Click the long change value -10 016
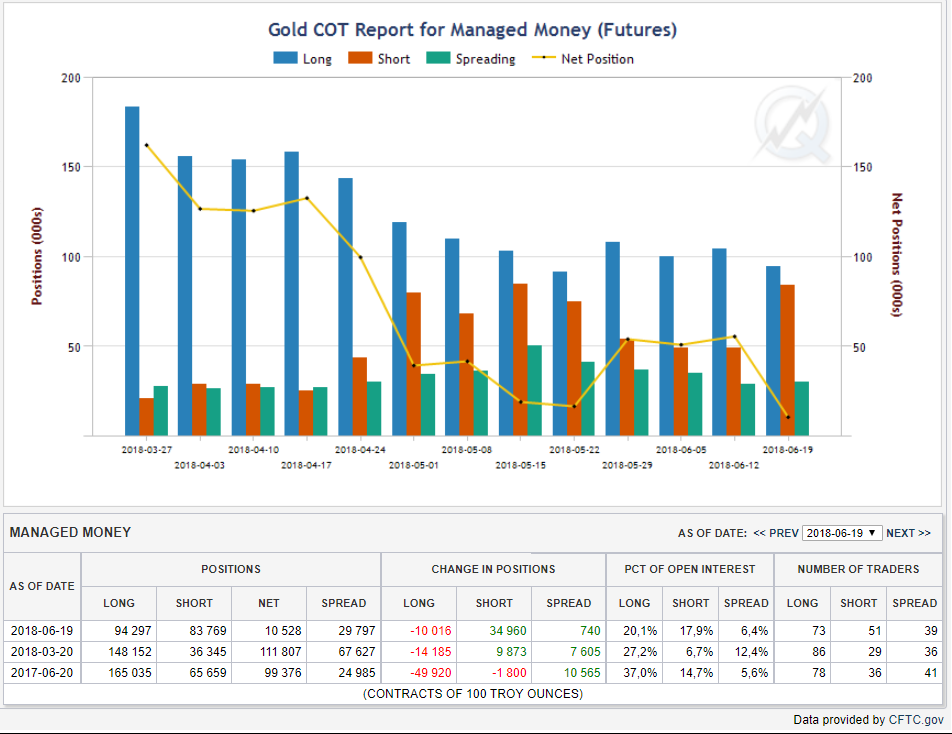 click(x=430, y=631)
